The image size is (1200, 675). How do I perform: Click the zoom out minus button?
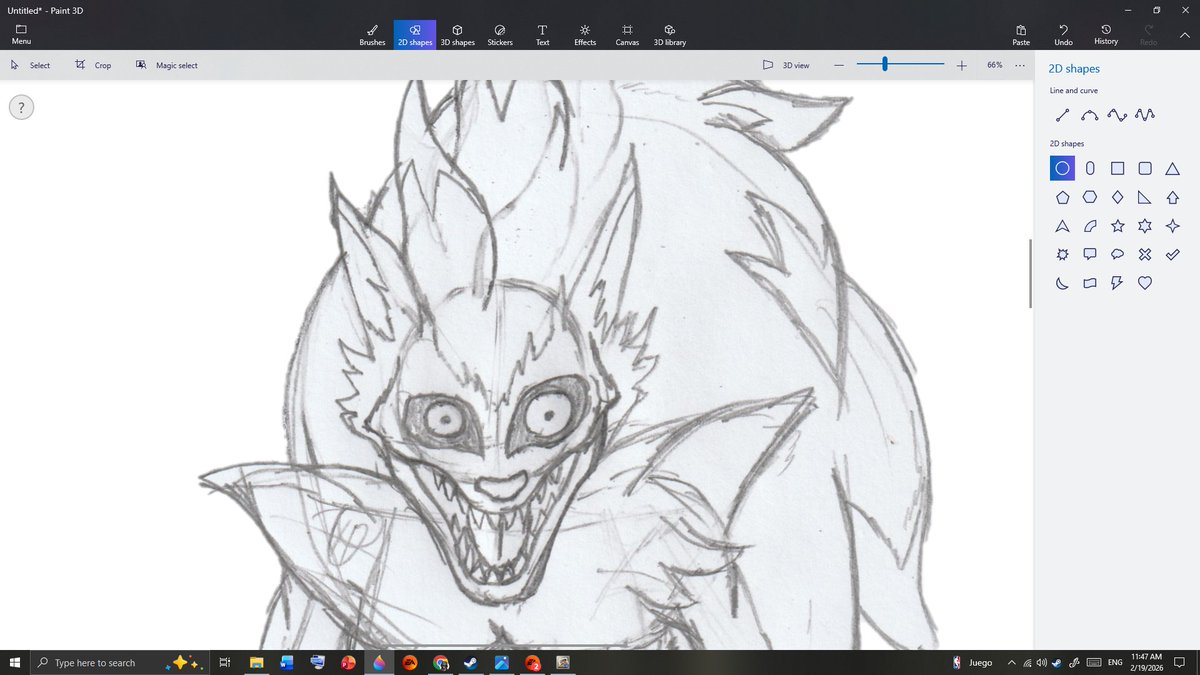[x=839, y=65]
